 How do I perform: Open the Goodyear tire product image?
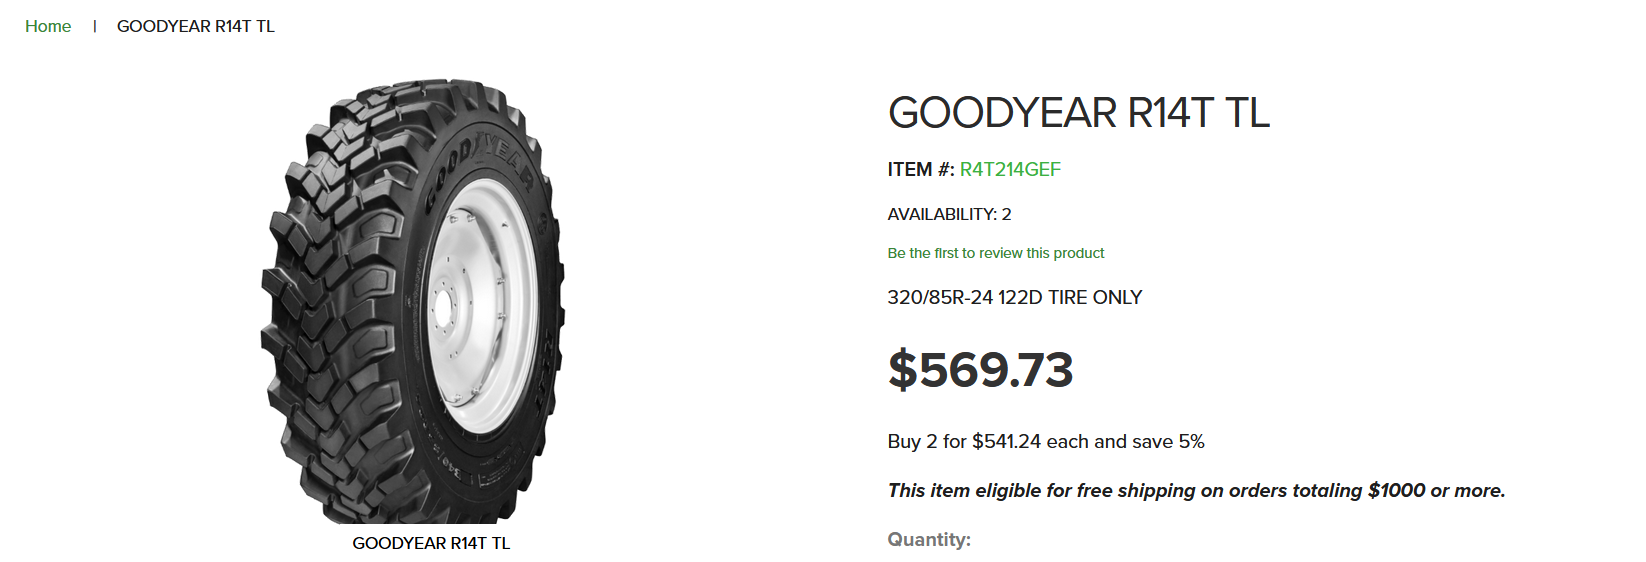[x=413, y=301]
